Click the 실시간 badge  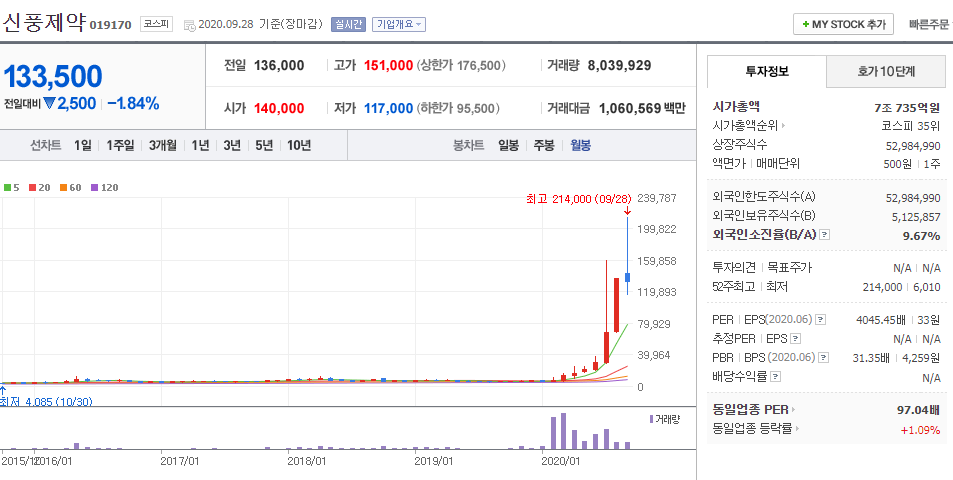tap(348, 24)
